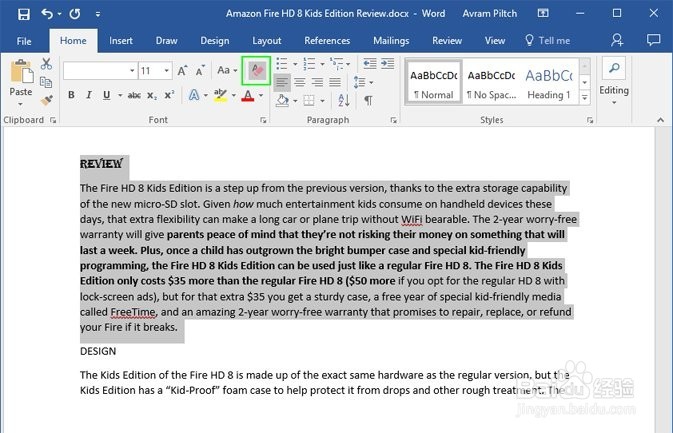Apply multilevel list

[x=336, y=64]
